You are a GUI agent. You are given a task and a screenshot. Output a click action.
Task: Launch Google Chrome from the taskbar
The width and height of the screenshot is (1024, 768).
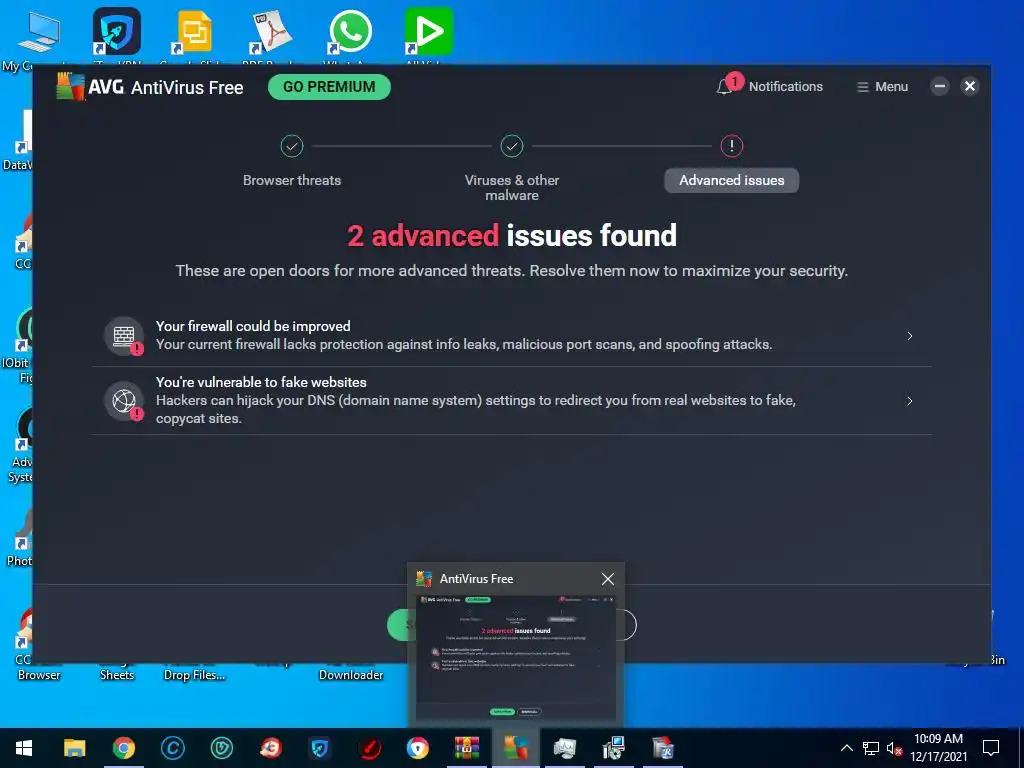(x=123, y=748)
